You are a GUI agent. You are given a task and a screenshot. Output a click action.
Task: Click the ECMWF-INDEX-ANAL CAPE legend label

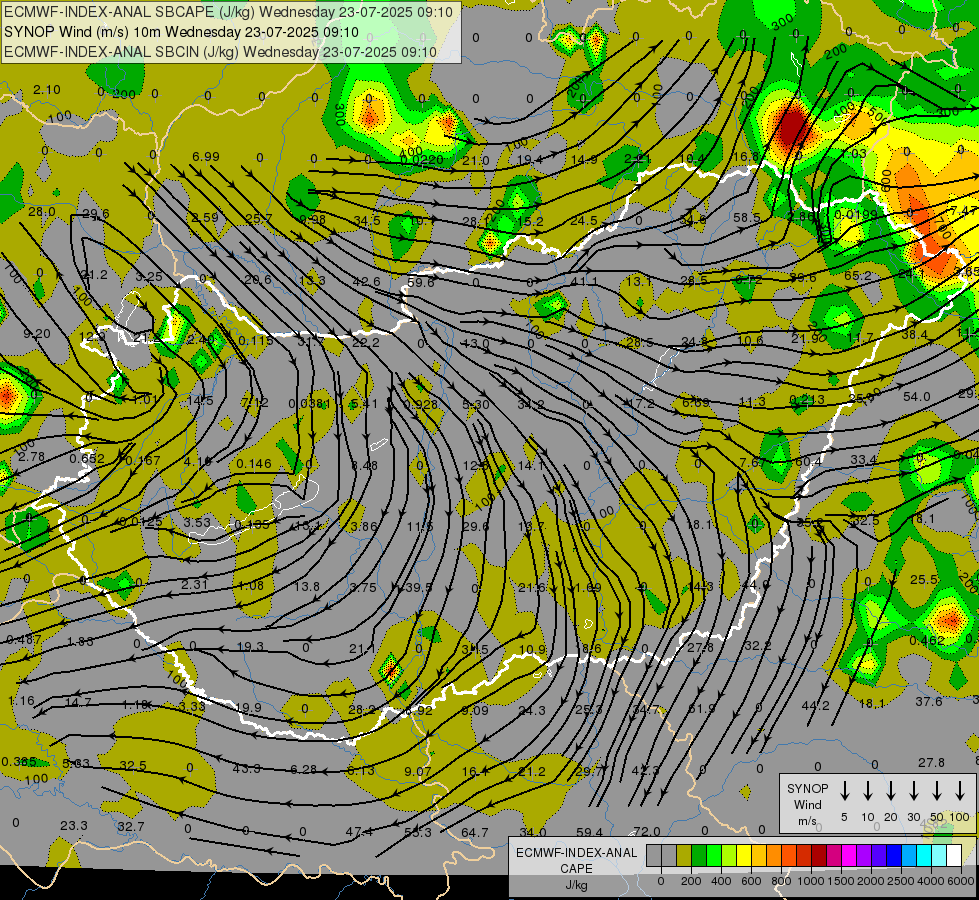(x=576, y=860)
